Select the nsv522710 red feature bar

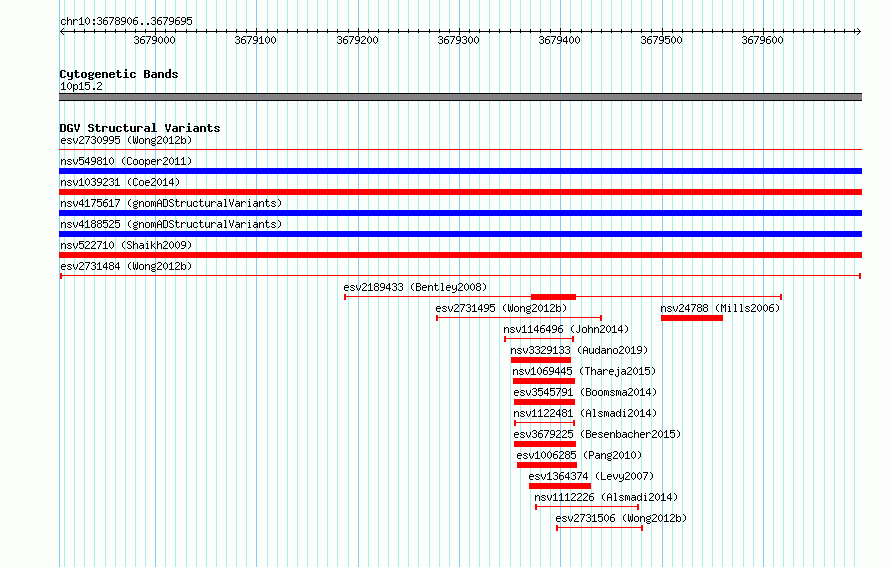click(460, 255)
